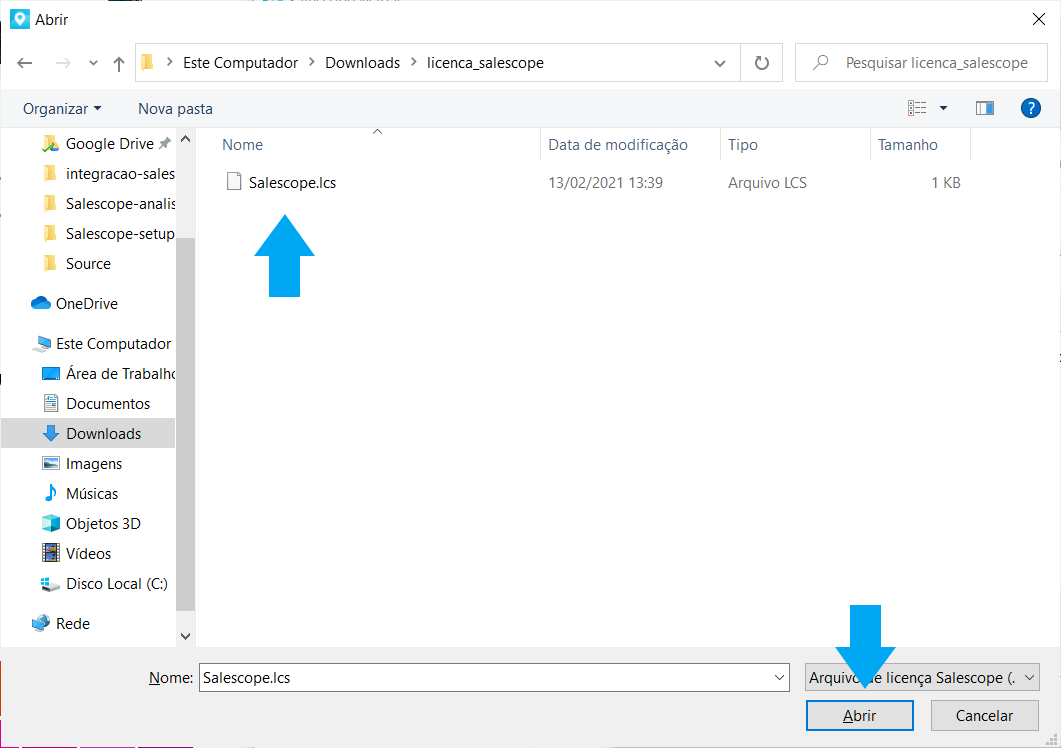Toggle the preview pane
Image resolution: width=1061 pixels, height=748 pixels.
985,108
